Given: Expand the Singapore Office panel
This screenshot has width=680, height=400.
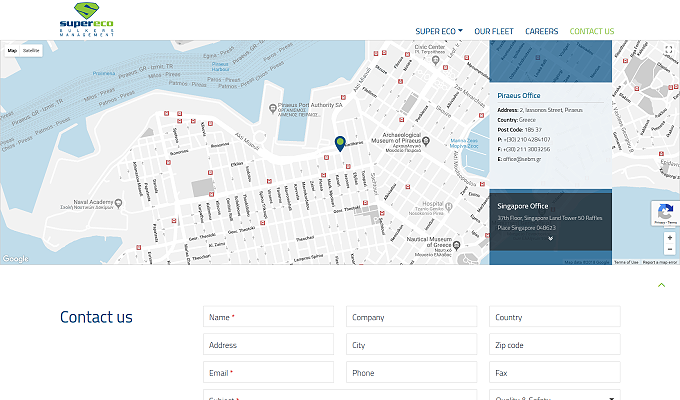Looking at the screenshot, I should pyautogui.click(x=550, y=238).
